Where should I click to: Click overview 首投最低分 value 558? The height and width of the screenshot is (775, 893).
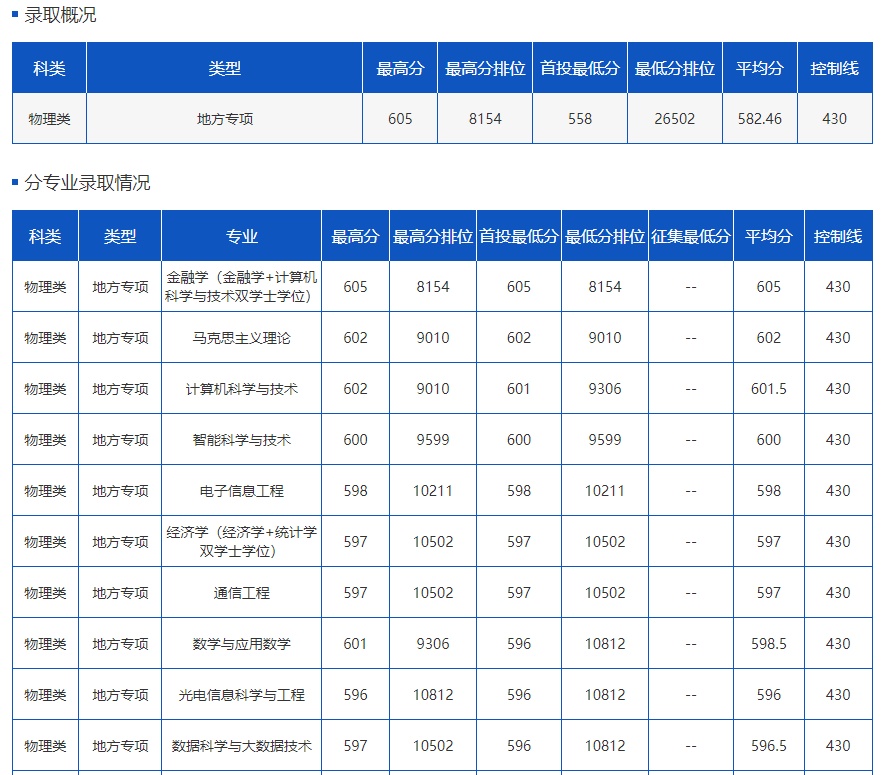[580, 119]
